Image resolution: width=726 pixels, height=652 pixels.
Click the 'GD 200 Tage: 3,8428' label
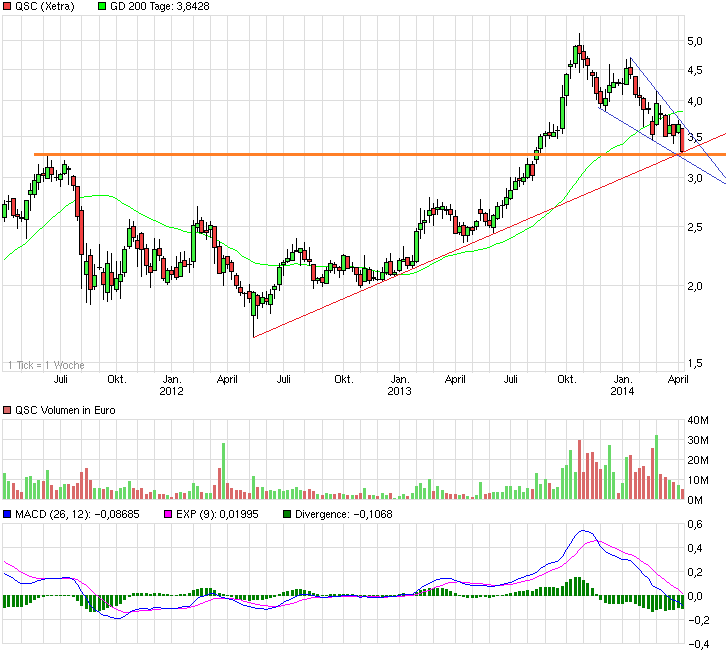[160, 6]
